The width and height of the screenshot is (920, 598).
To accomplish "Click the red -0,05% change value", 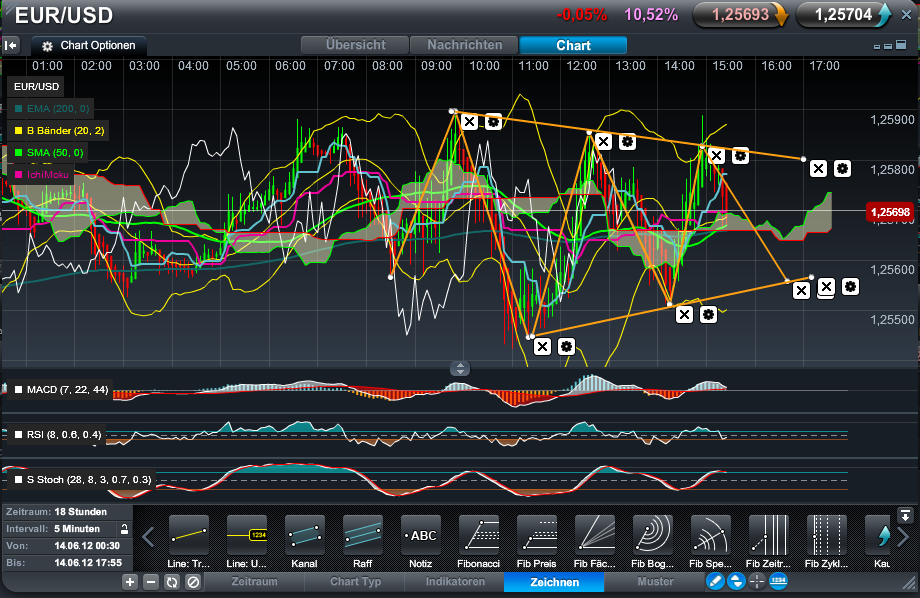I will pyautogui.click(x=581, y=15).
